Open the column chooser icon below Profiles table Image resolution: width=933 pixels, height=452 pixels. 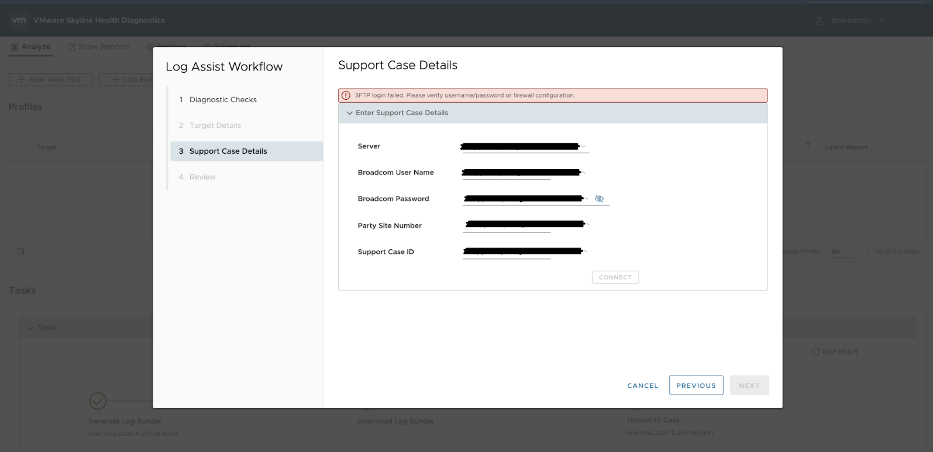[x=21, y=252]
